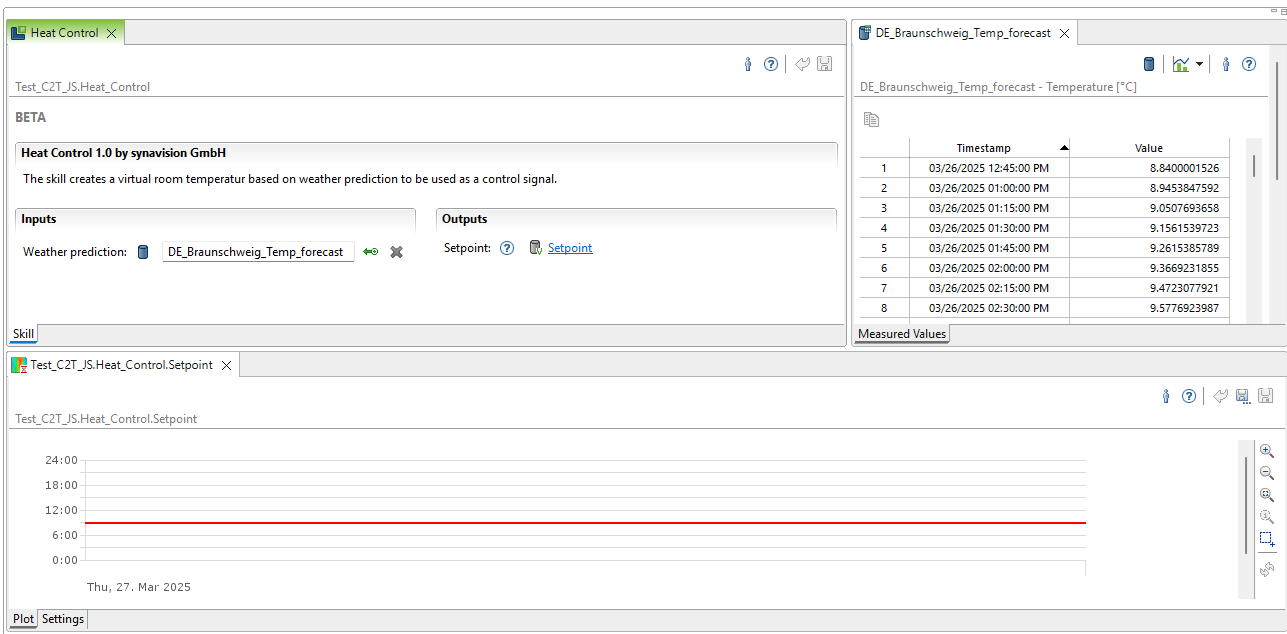The image size is (1287, 634).
Task: Click the link-datapoint green arrow icon
Action: click(371, 252)
